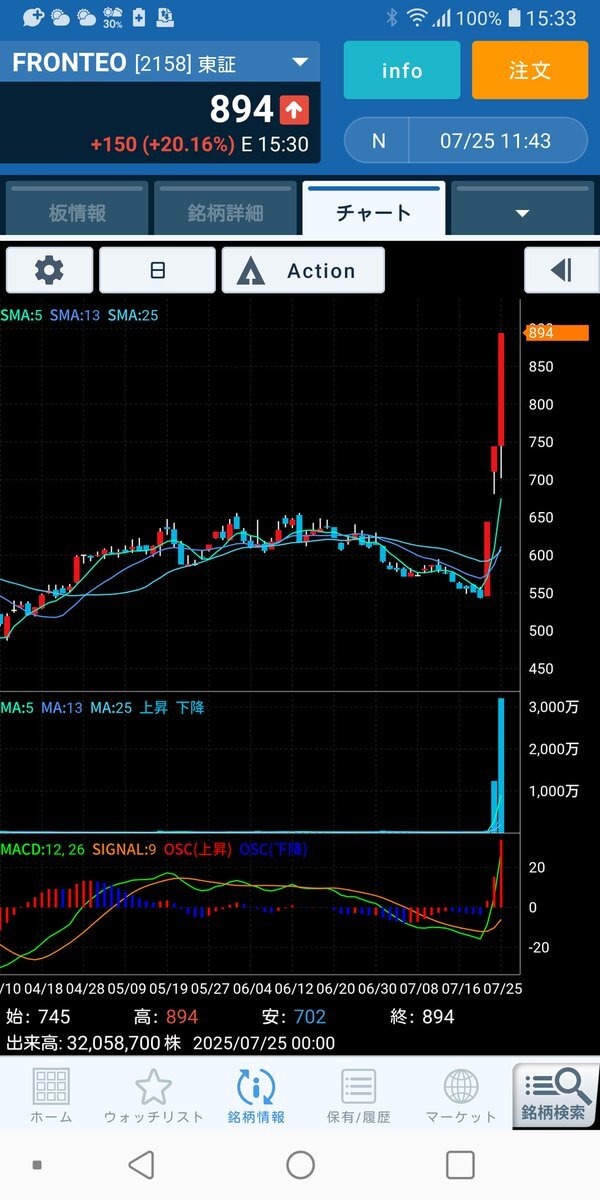Tap the battery 100% status indicator
600x1200 pixels.
[490, 18]
